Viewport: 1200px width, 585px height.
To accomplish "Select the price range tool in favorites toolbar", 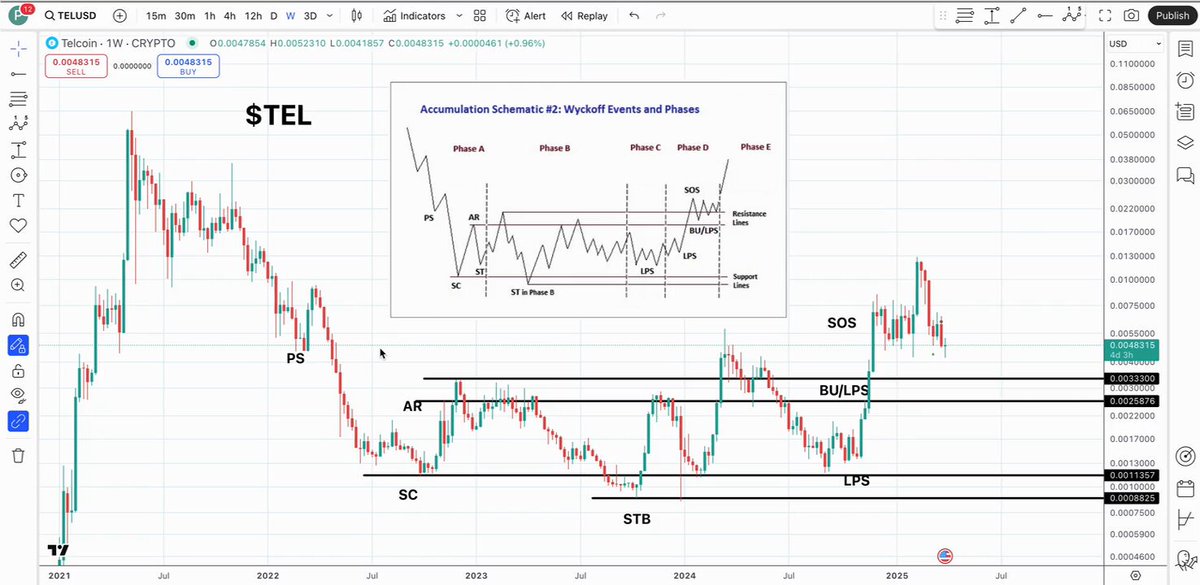I will [991, 16].
